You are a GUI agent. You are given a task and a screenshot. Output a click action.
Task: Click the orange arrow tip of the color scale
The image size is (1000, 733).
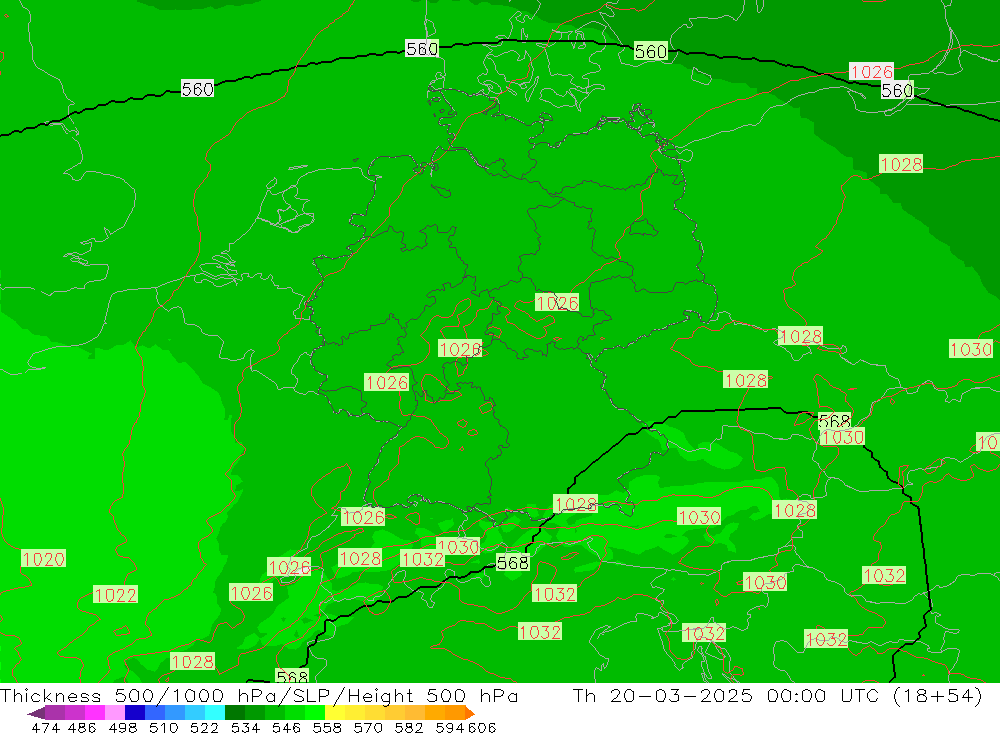tap(470, 713)
